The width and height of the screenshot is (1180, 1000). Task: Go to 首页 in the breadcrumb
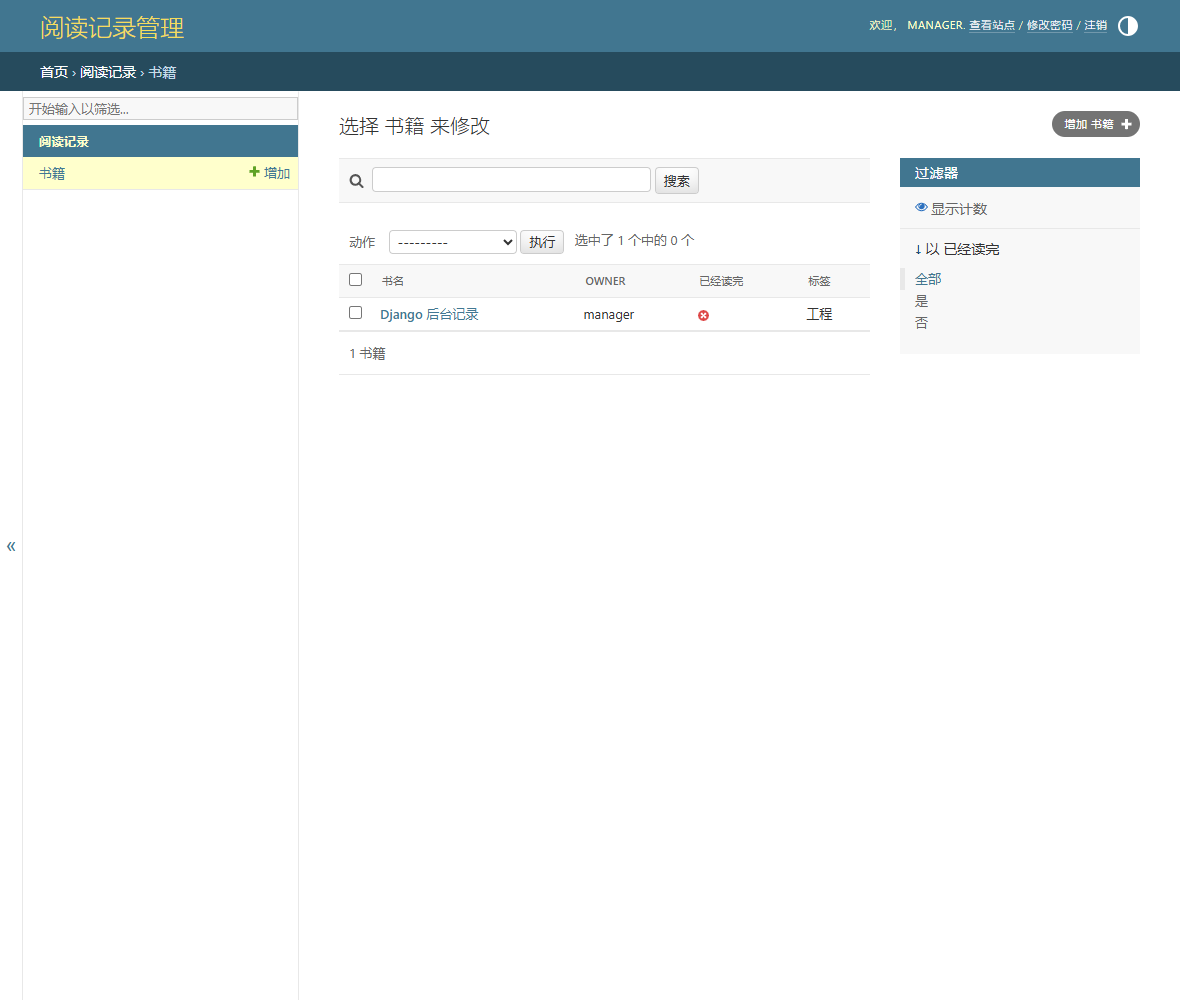pyautogui.click(x=53, y=72)
